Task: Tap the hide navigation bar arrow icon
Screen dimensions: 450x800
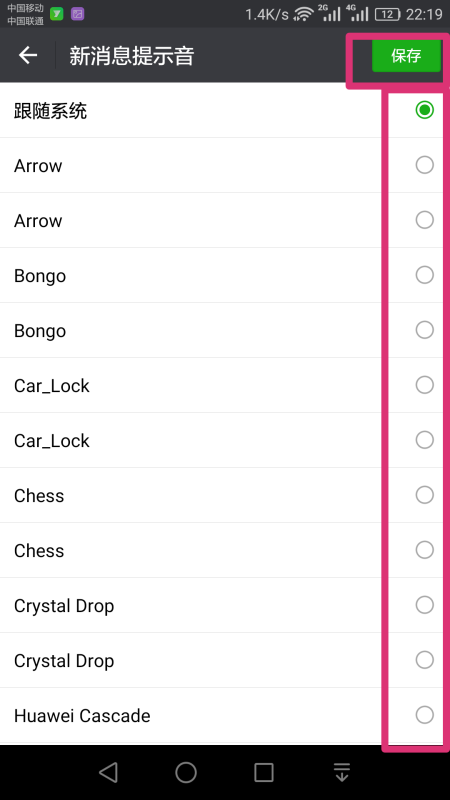Action: [342, 772]
